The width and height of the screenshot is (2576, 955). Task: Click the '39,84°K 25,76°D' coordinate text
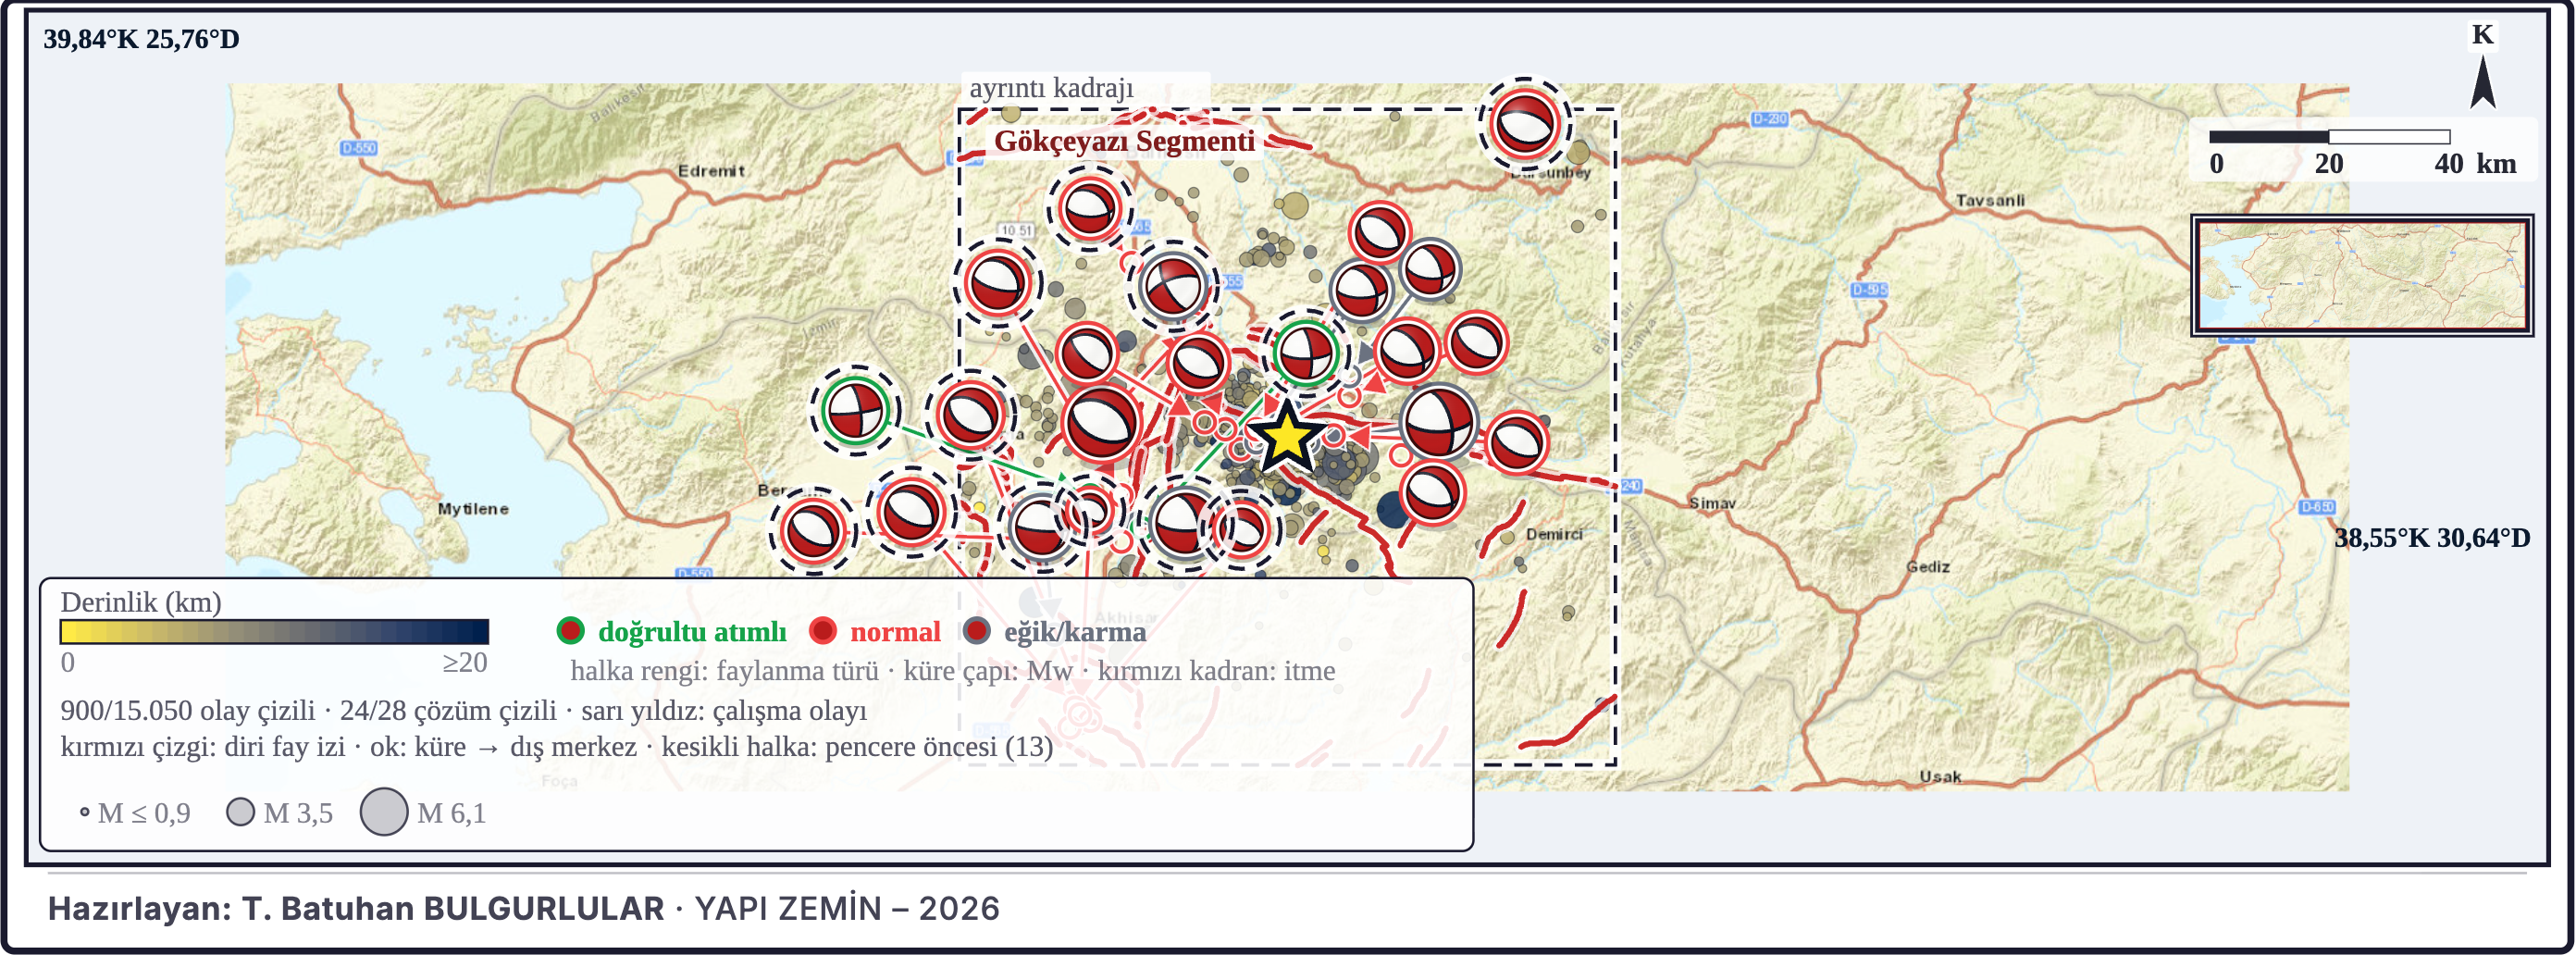coord(141,39)
